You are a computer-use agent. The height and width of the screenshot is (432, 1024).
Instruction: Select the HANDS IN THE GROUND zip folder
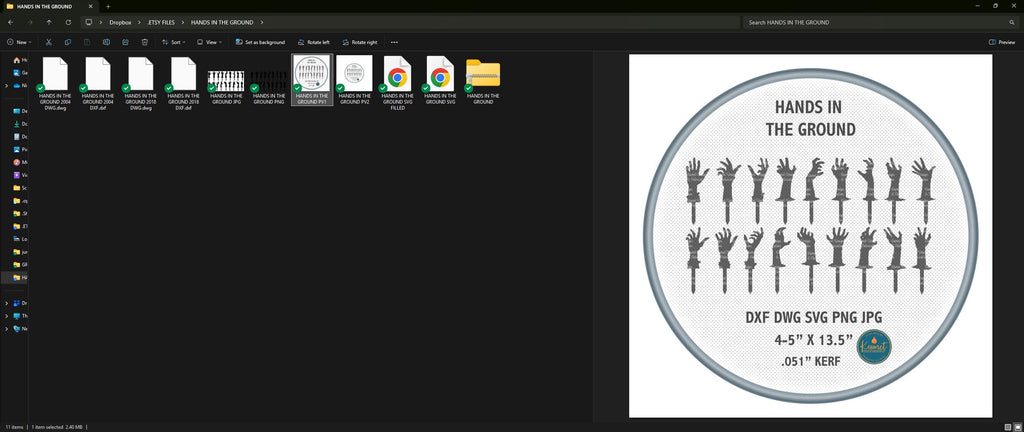coord(483,80)
